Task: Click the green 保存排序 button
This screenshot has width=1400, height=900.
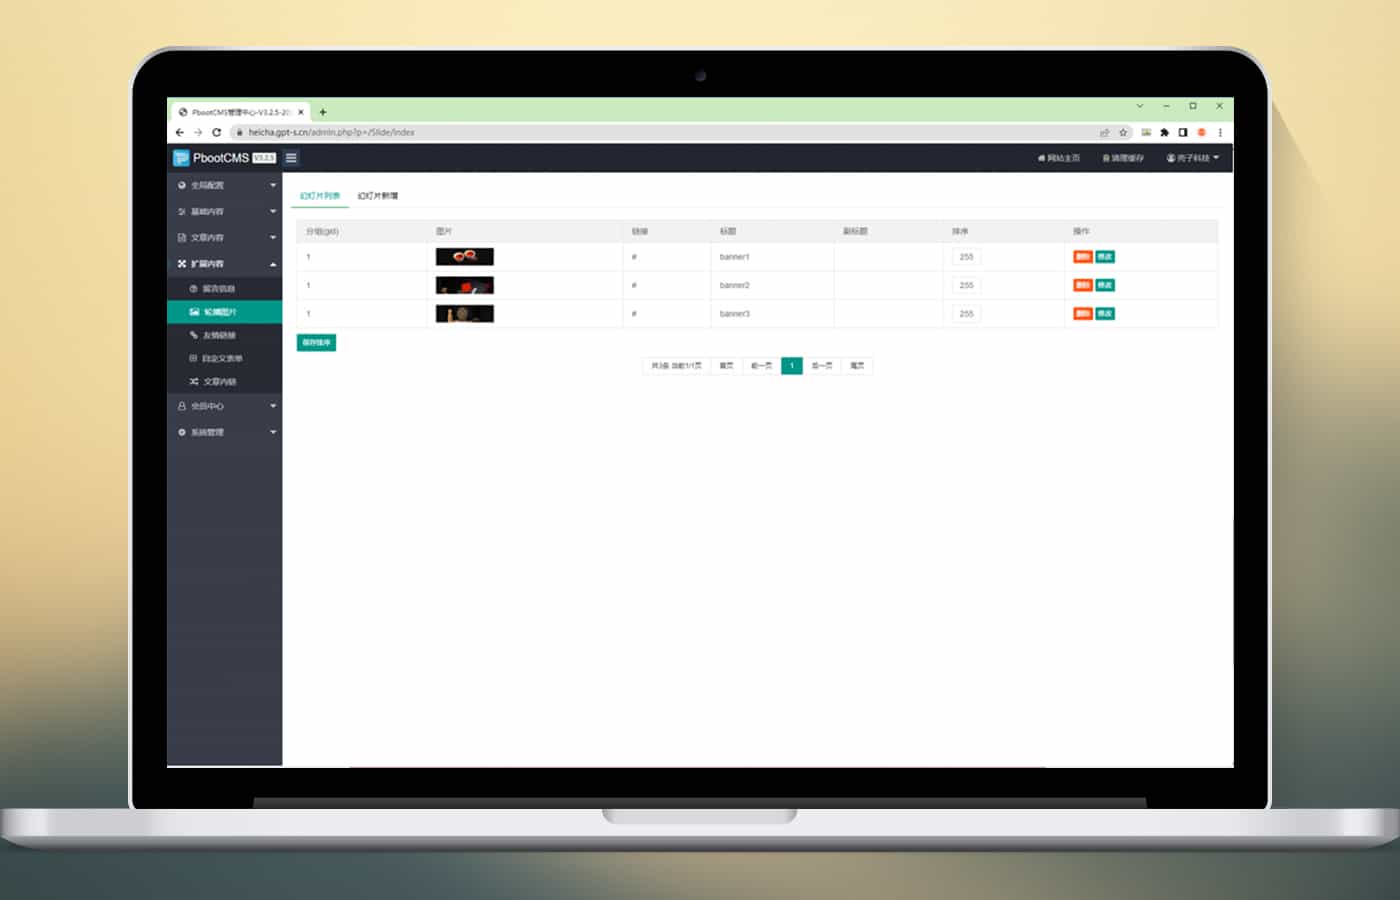Action: coord(316,343)
